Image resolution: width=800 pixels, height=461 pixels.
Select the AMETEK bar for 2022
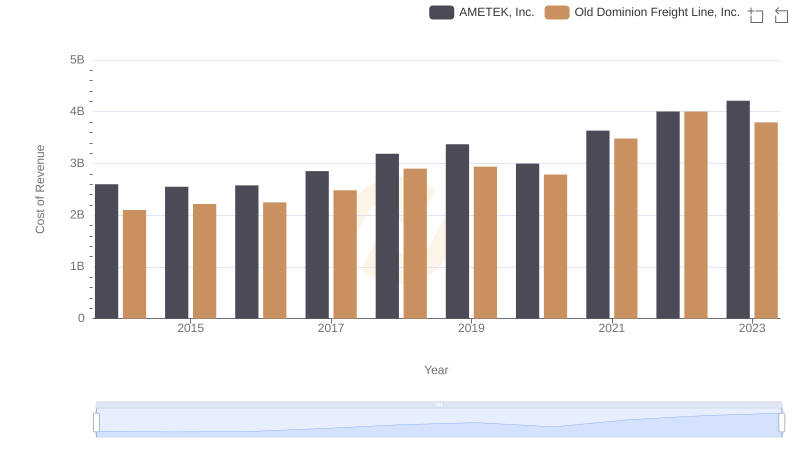[x=668, y=215]
